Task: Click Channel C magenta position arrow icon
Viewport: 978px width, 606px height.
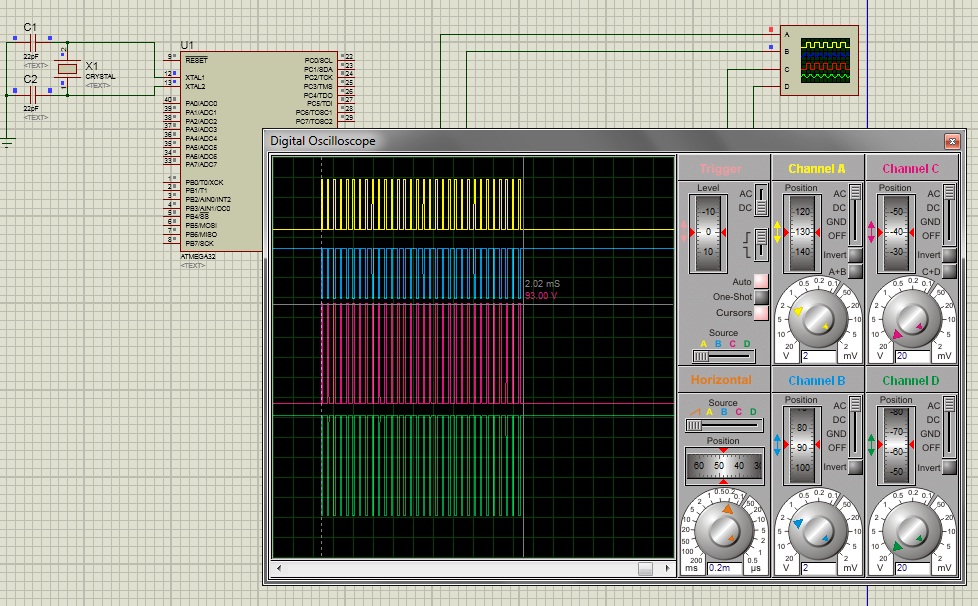Action: [871, 232]
